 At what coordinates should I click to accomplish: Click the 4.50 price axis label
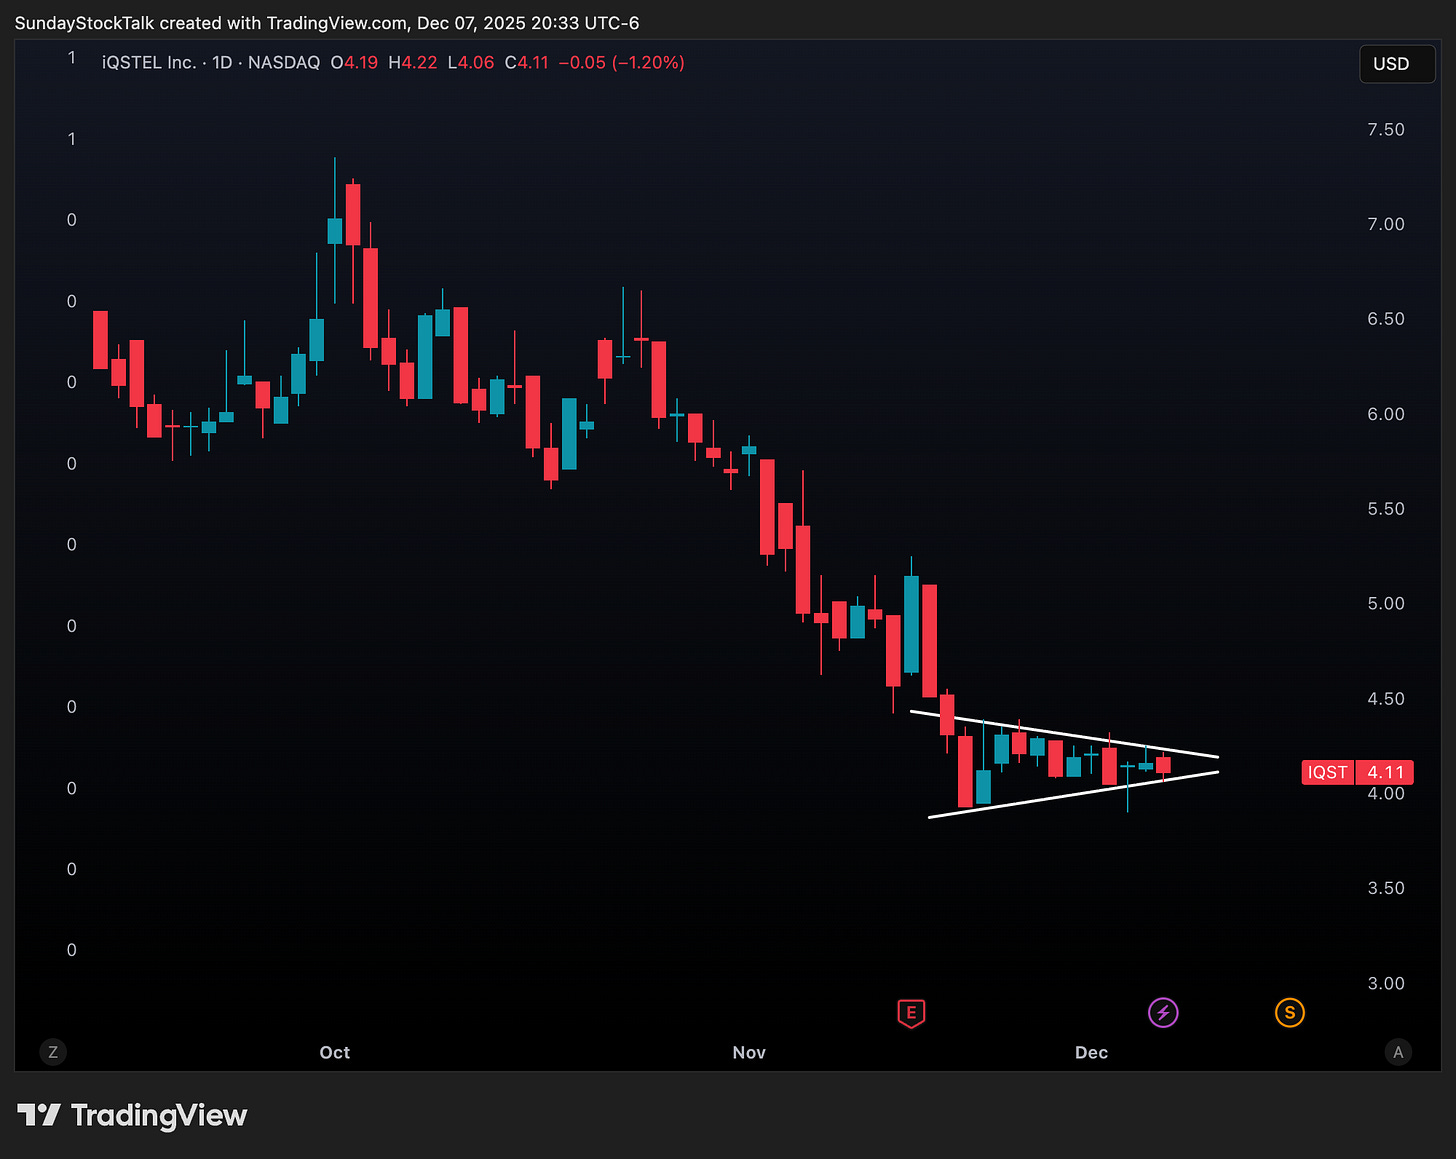point(1386,699)
